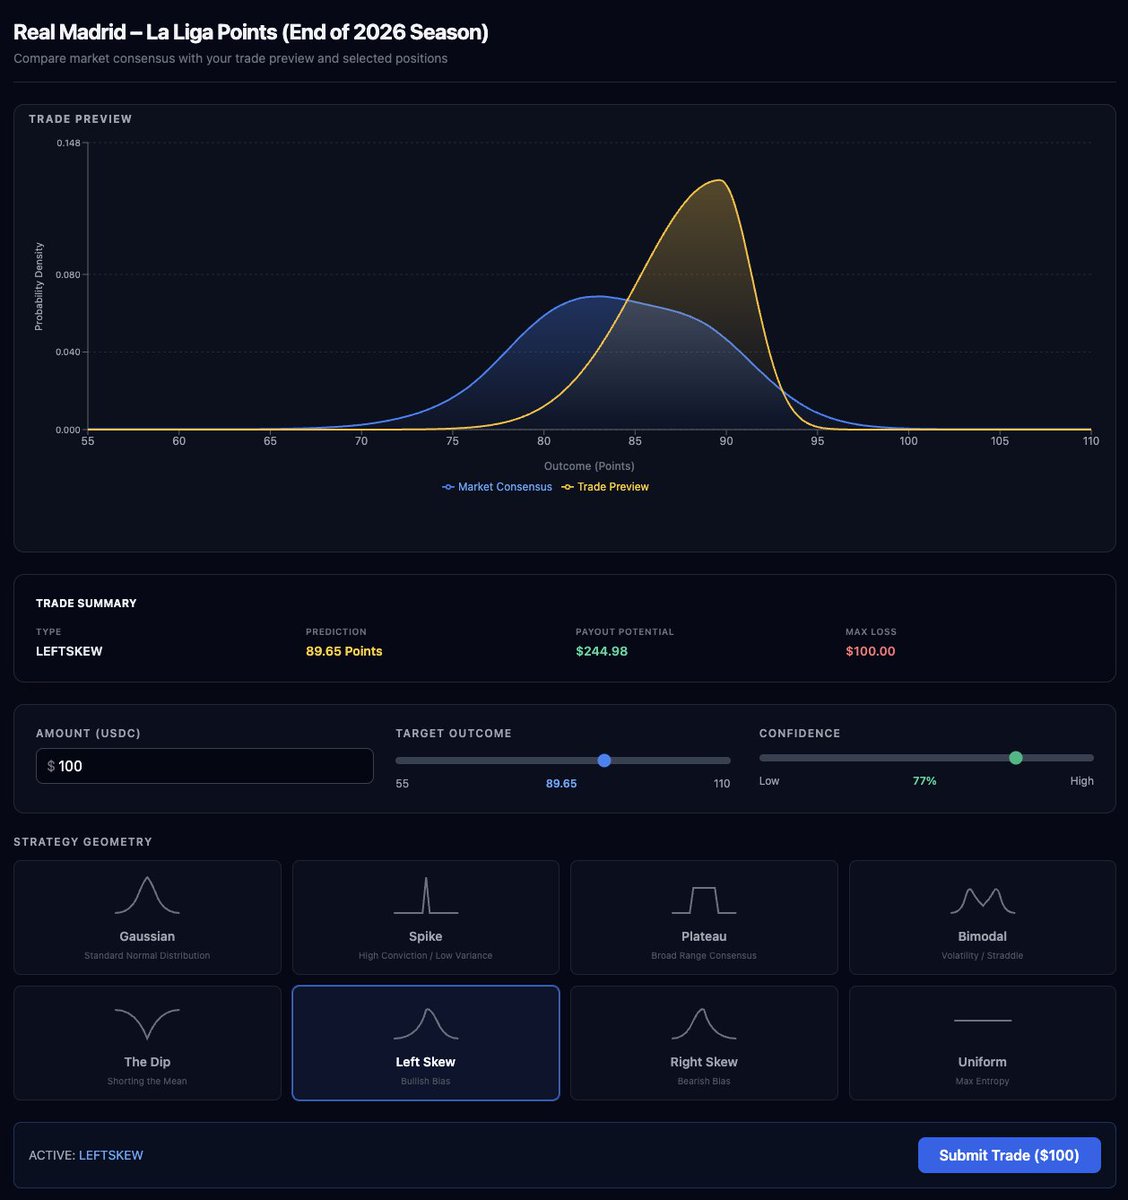
Task: Pick the Bimodal double-peak icon
Action: [982, 899]
